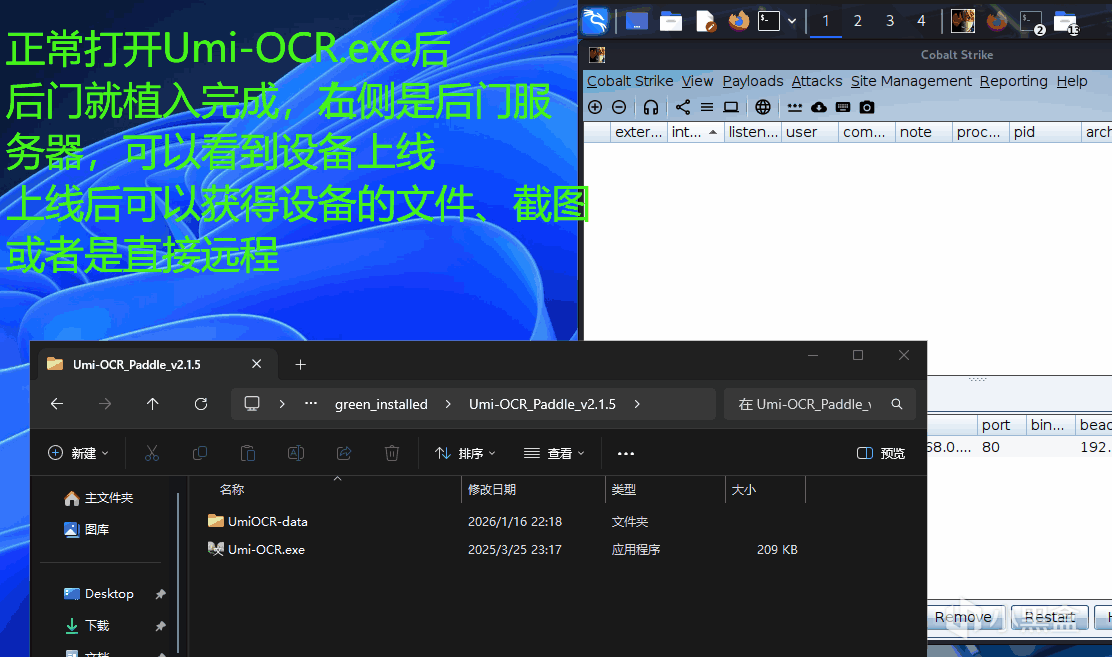Open Site Management menu
The height and width of the screenshot is (657, 1112).
click(911, 81)
